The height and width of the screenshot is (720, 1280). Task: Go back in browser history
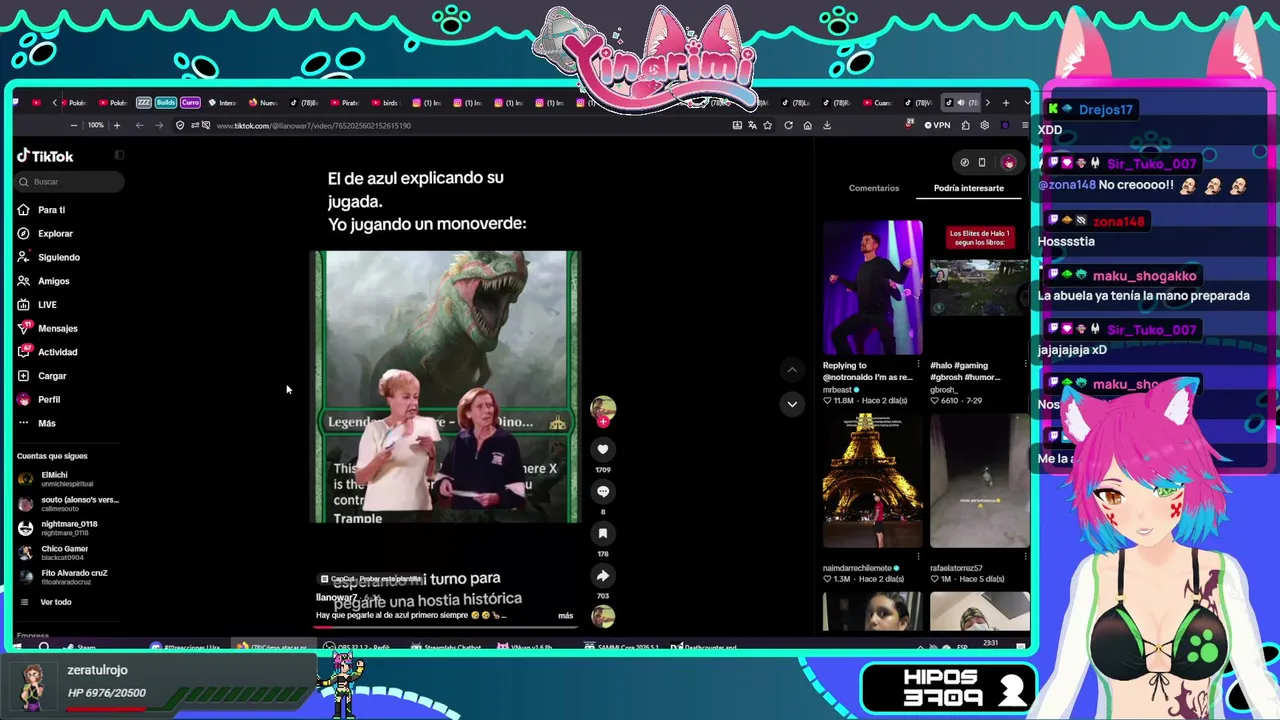click(139, 125)
